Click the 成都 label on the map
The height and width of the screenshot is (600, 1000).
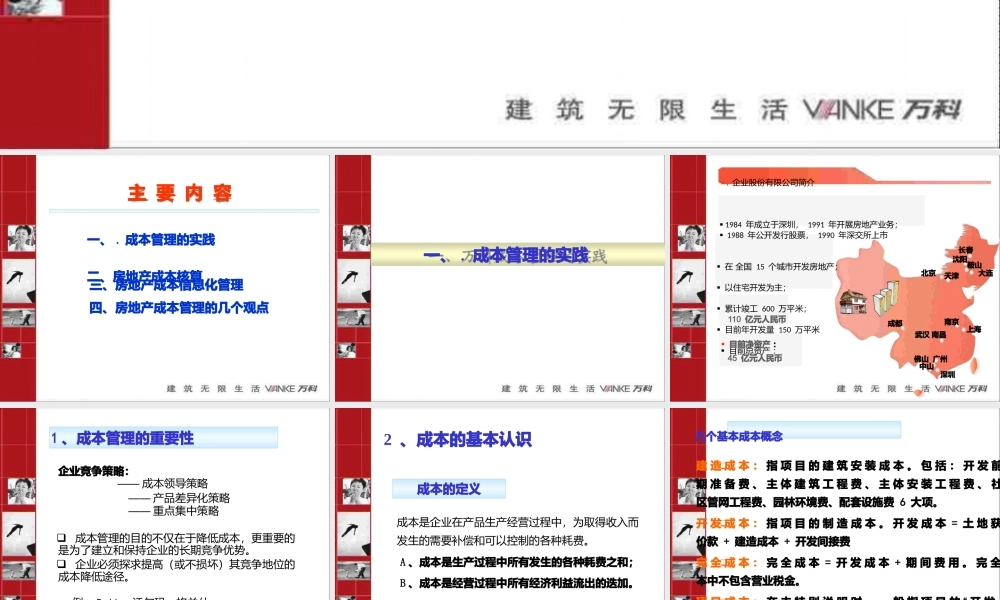pos(895,324)
